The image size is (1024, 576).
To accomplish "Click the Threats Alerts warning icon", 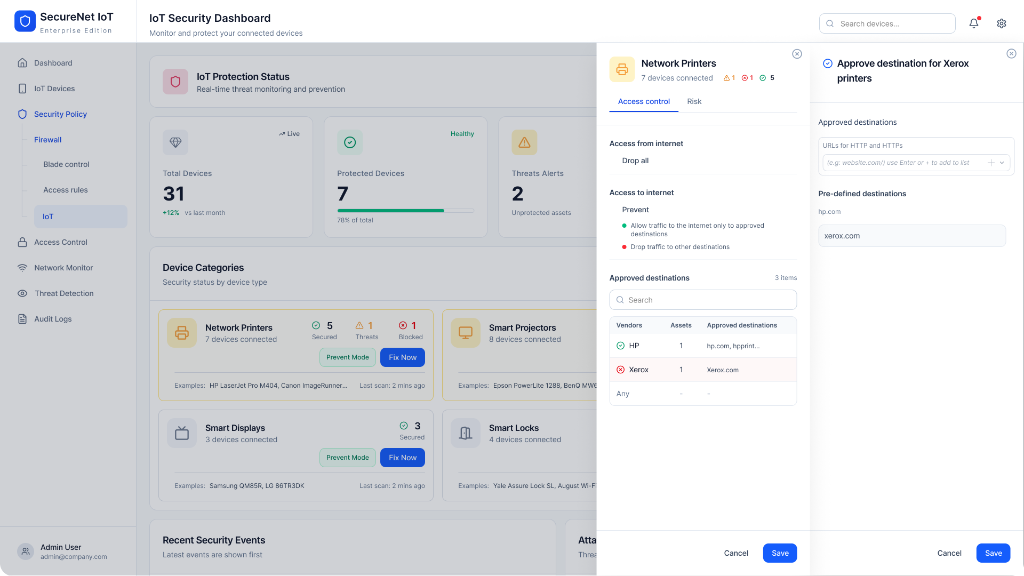I will coord(524,142).
